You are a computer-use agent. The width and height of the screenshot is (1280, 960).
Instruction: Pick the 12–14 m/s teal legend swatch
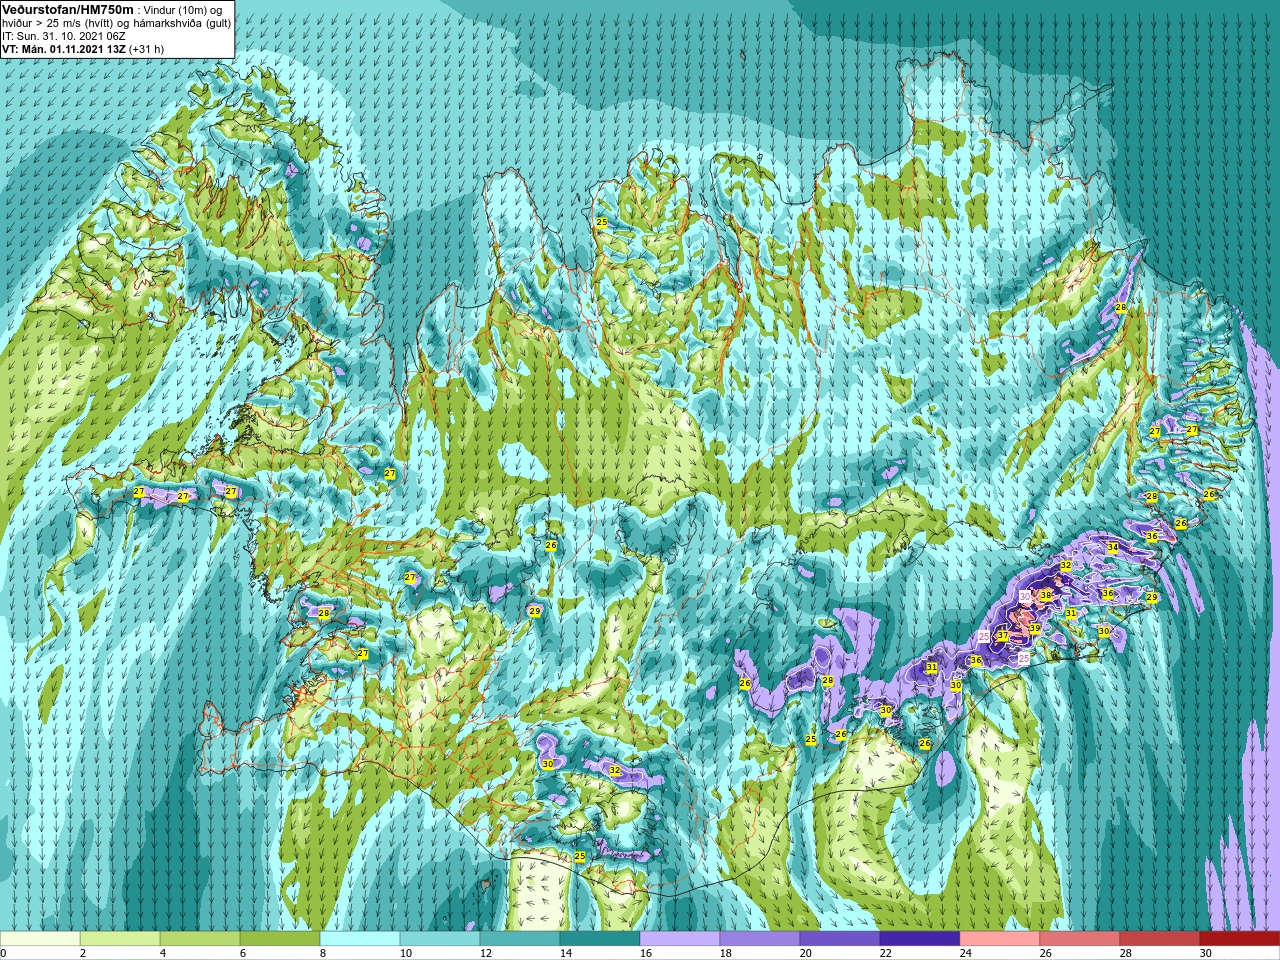click(520, 939)
